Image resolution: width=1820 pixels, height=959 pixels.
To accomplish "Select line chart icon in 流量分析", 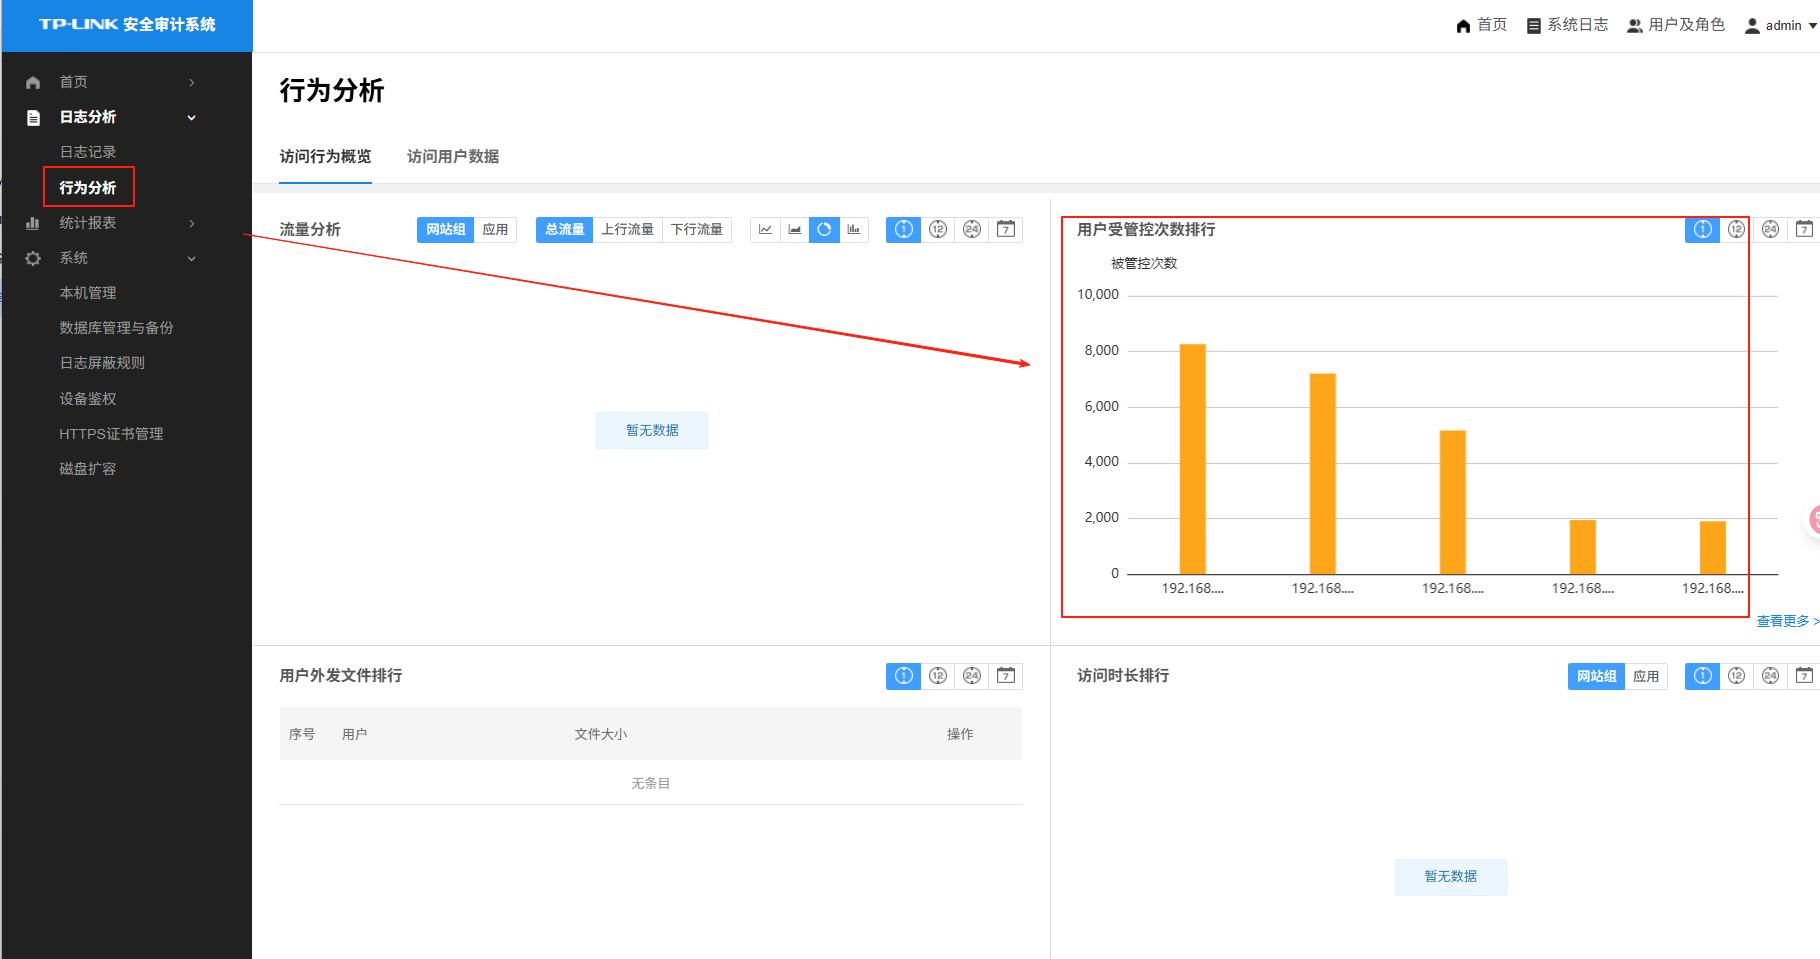I will 765,230.
